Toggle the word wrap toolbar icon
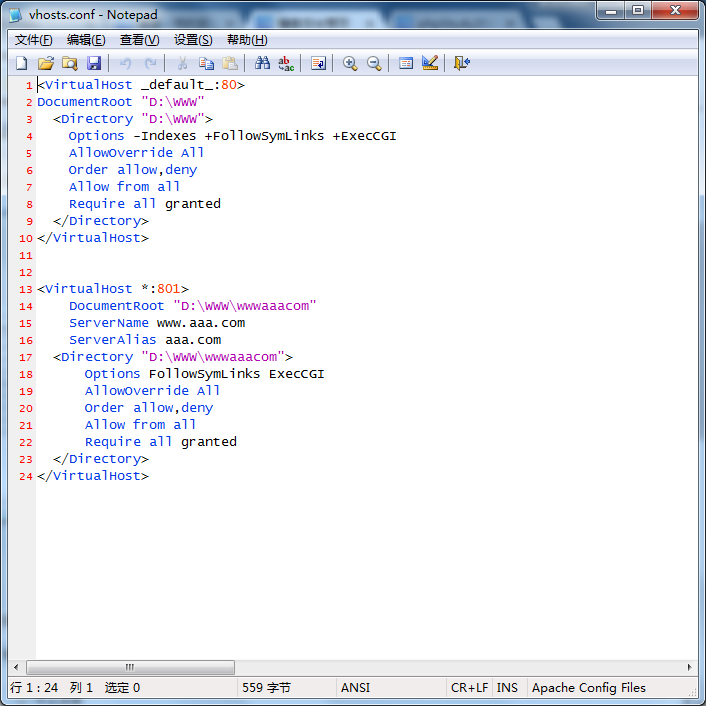 pos(318,63)
